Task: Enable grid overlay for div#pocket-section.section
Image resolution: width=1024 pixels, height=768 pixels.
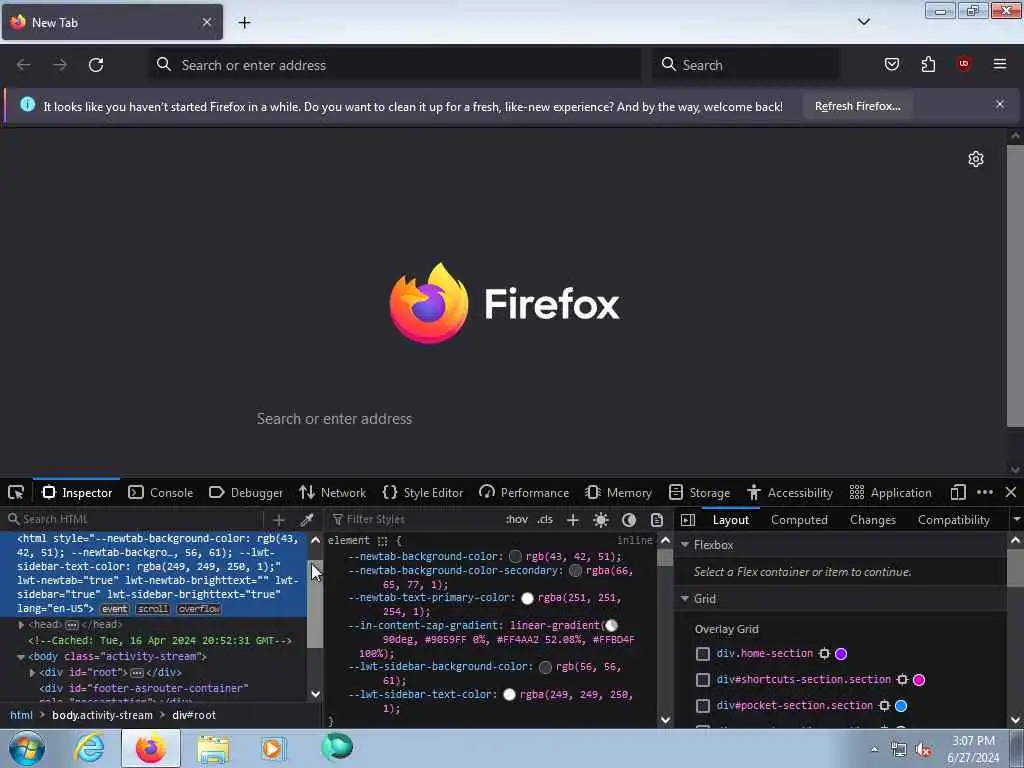Action: tap(703, 706)
